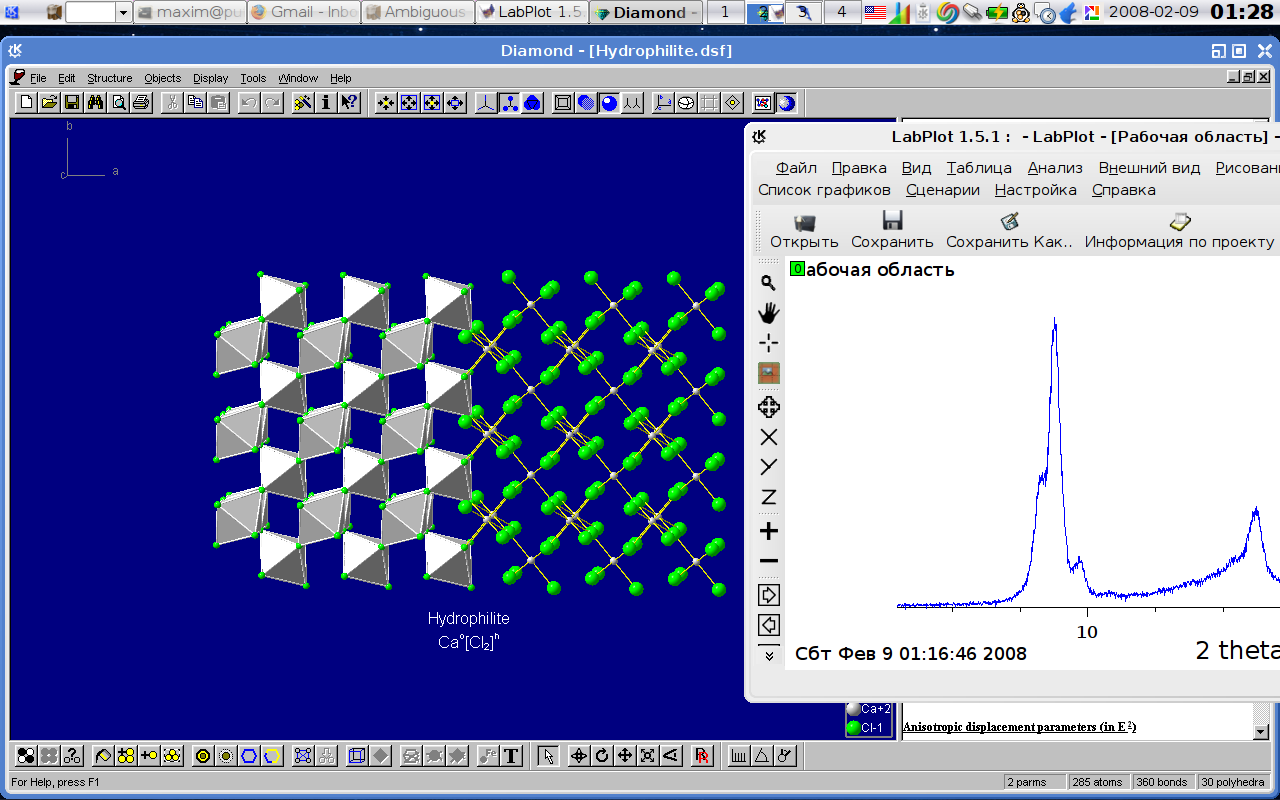Click the context help arrow-question icon
The width and height of the screenshot is (1280, 800).
coord(349,102)
